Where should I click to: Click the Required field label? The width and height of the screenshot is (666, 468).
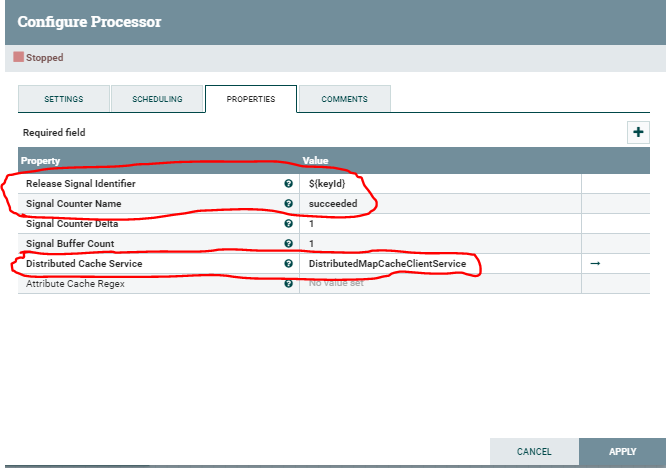point(54,133)
